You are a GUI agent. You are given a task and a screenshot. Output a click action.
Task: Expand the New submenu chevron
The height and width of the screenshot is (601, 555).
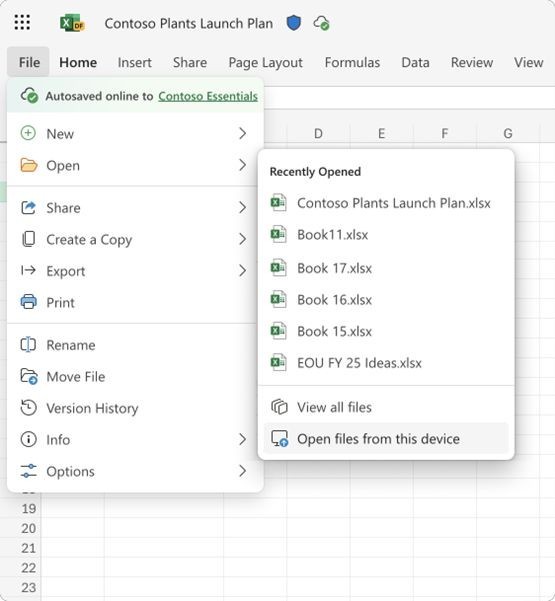point(242,134)
